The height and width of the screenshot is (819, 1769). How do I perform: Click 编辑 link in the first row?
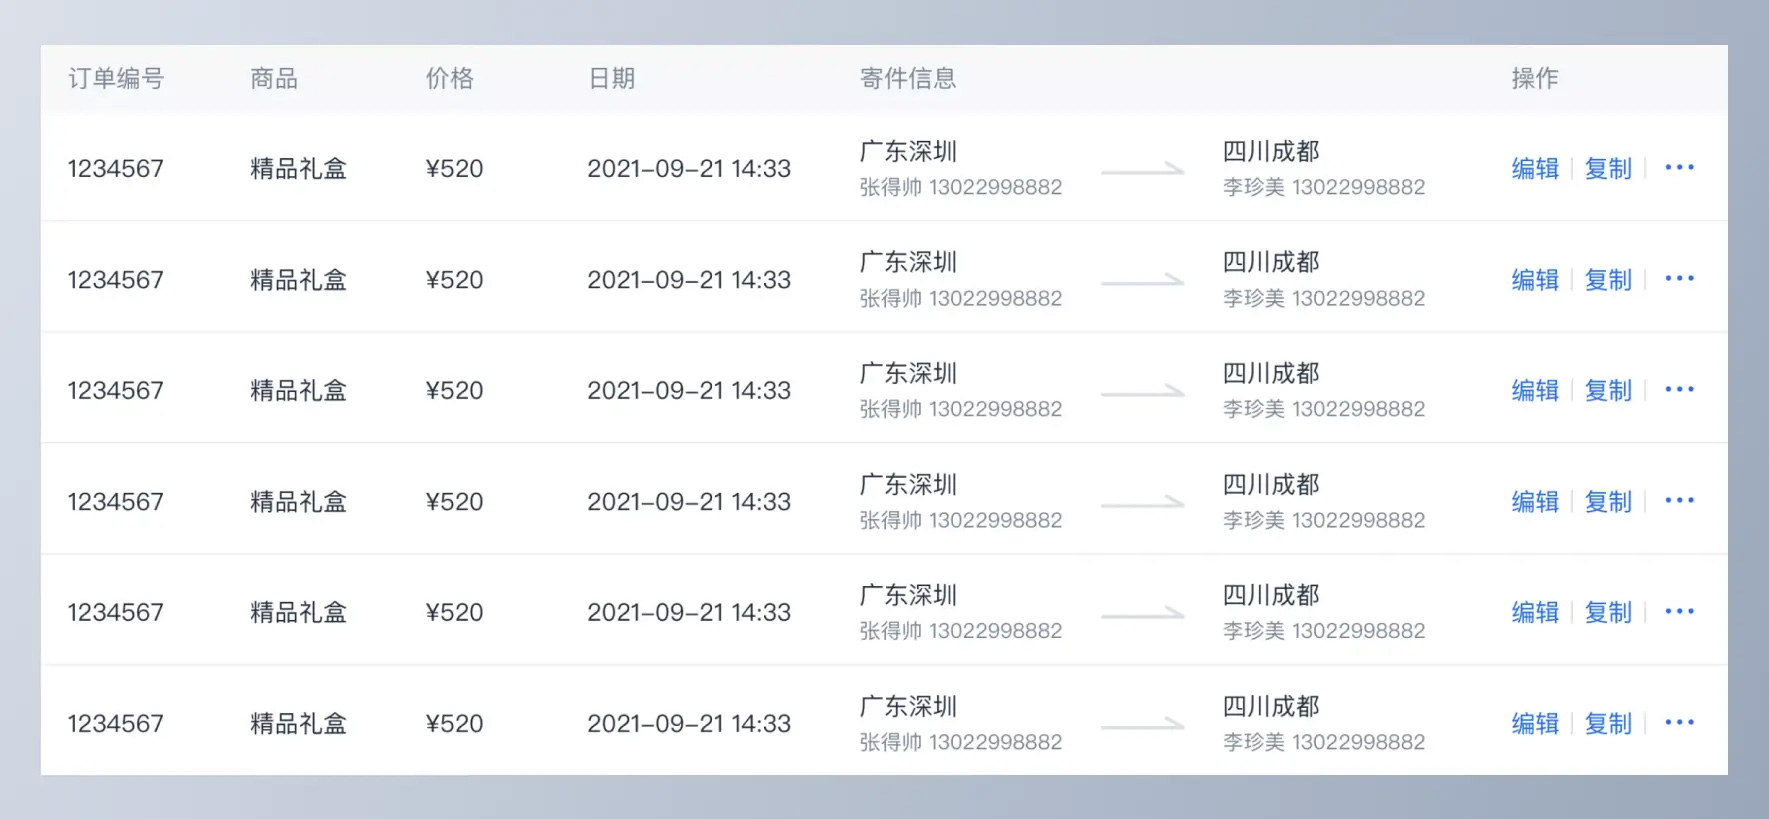(1535, 168)
